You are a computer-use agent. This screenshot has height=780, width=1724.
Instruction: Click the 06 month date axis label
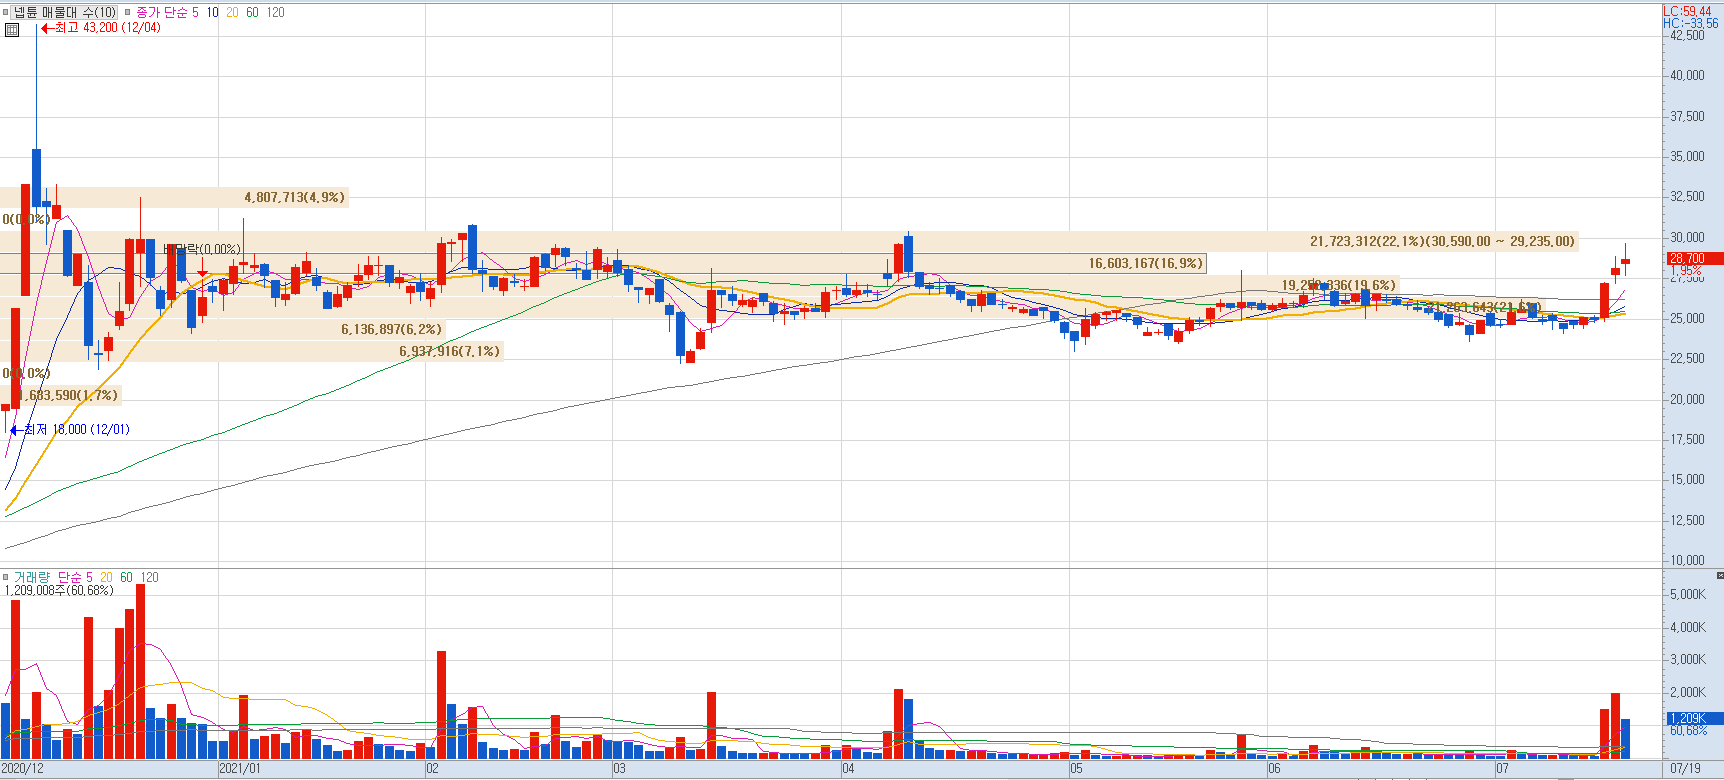point(1275,768)
